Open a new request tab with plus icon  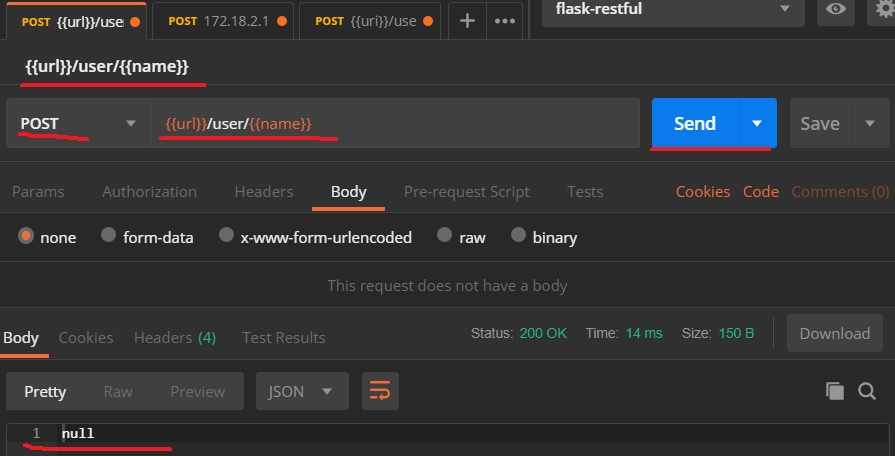click(x=467, y=21)
